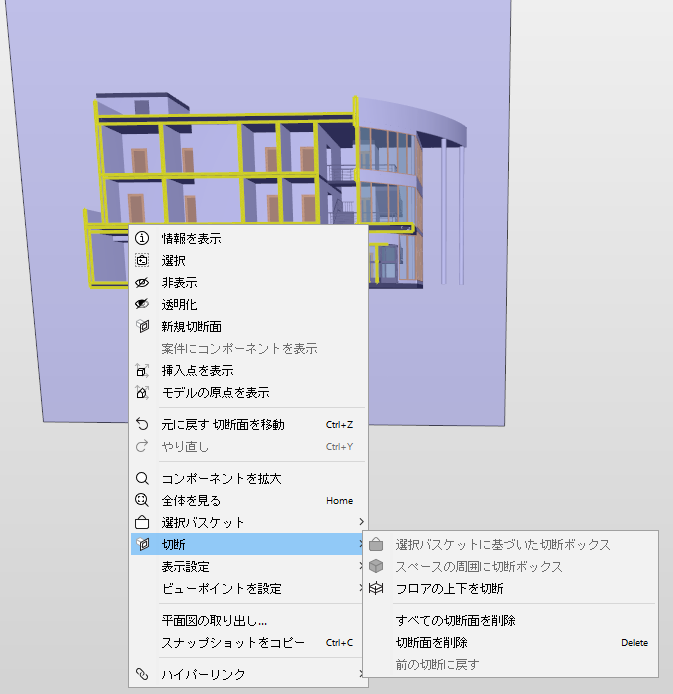Click the model origin icon beside モデルの原点を表示

(x=142, y=392)
